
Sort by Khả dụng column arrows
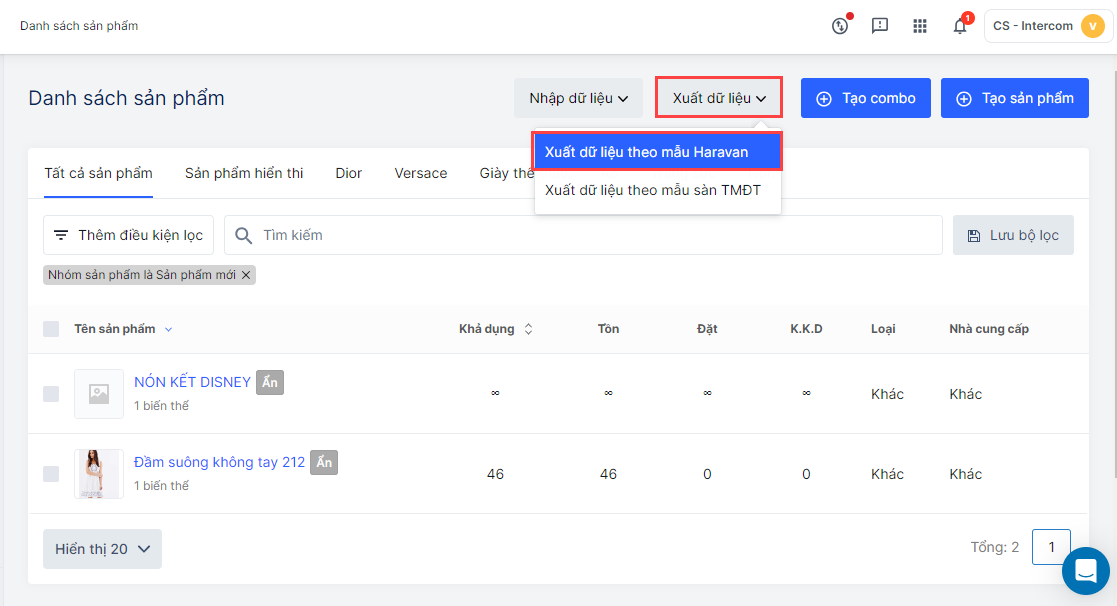tap(529, 329)
